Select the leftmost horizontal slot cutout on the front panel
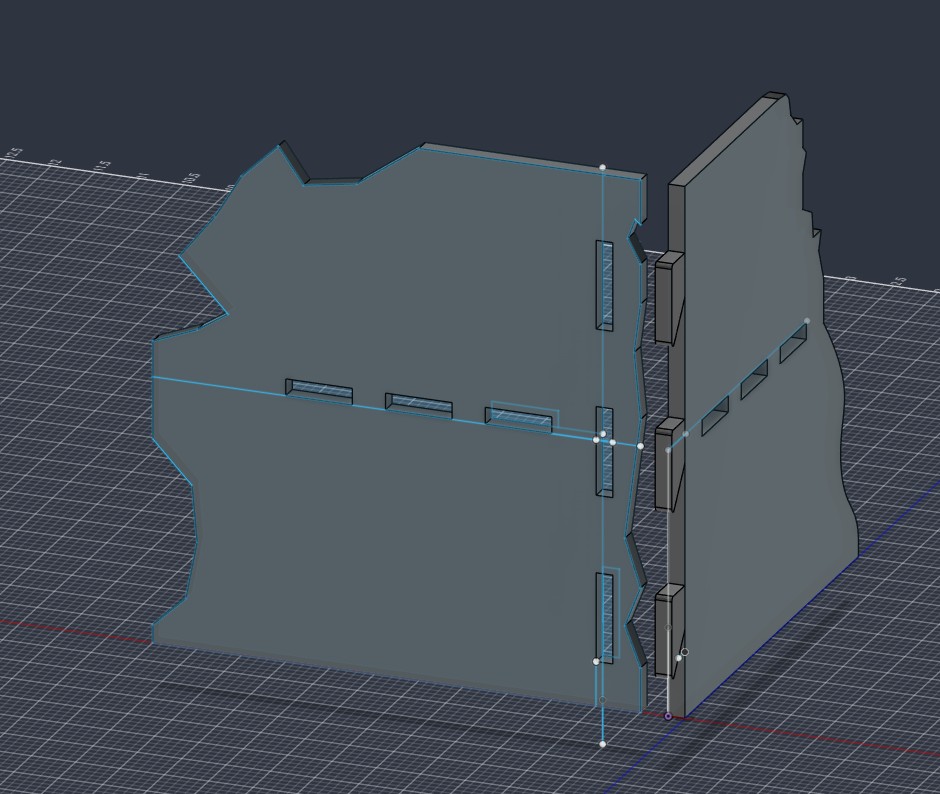 tap(319, 392)
